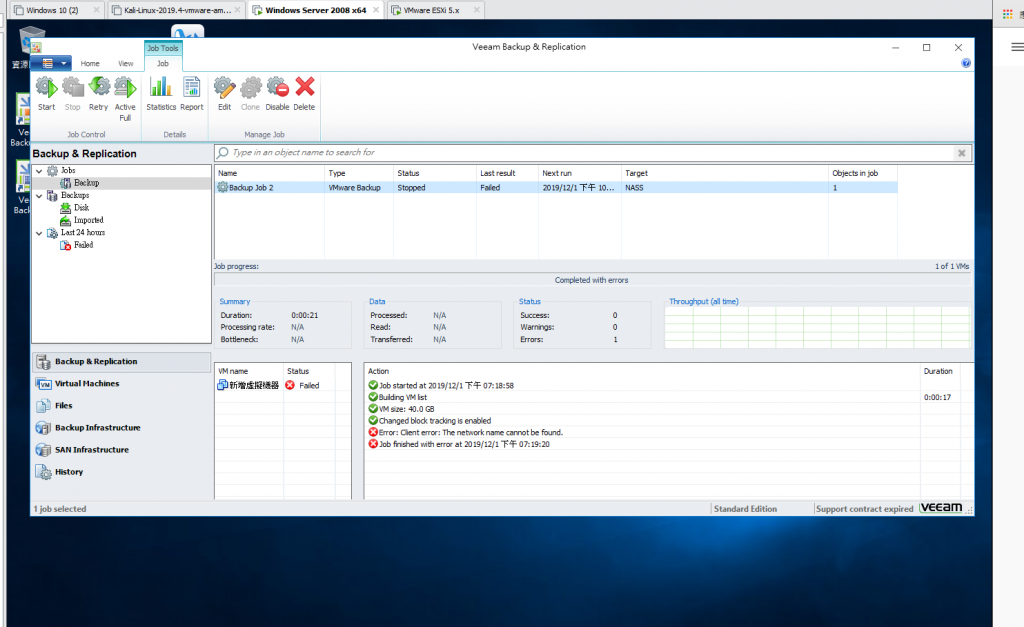Select Backups in the tree
1024x627 pixels.
74,195
